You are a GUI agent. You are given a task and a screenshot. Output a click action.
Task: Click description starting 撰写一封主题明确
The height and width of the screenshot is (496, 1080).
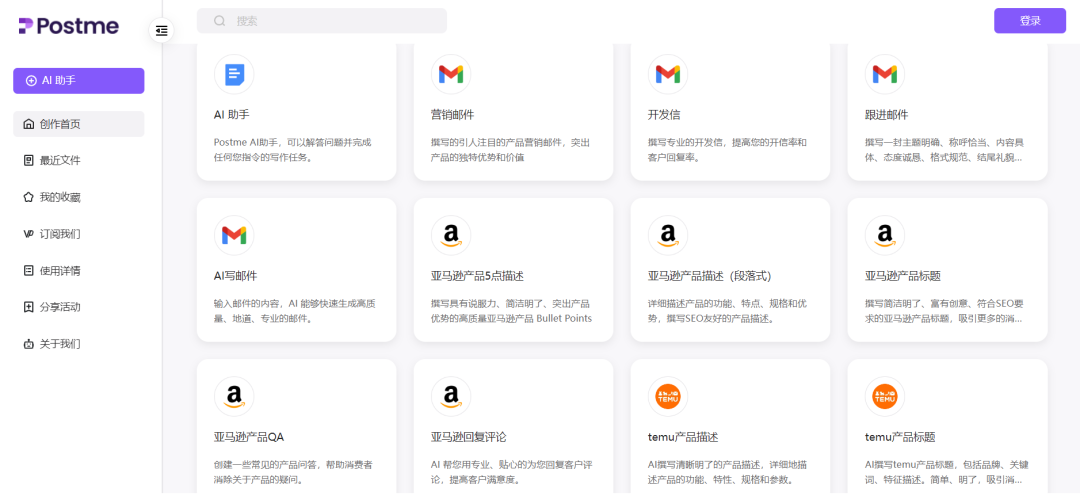click(x=944, y=149)
